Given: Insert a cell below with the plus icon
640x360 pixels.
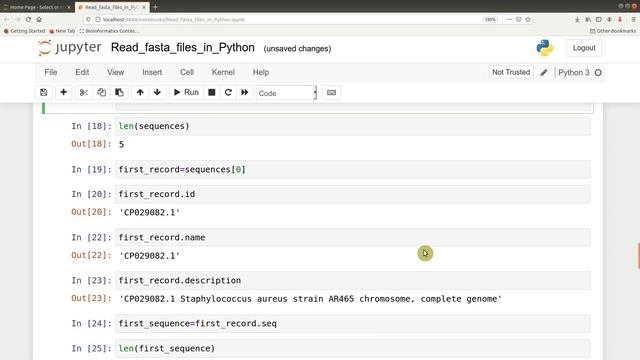Looking at the screenshot, I should tap(63, 93).
